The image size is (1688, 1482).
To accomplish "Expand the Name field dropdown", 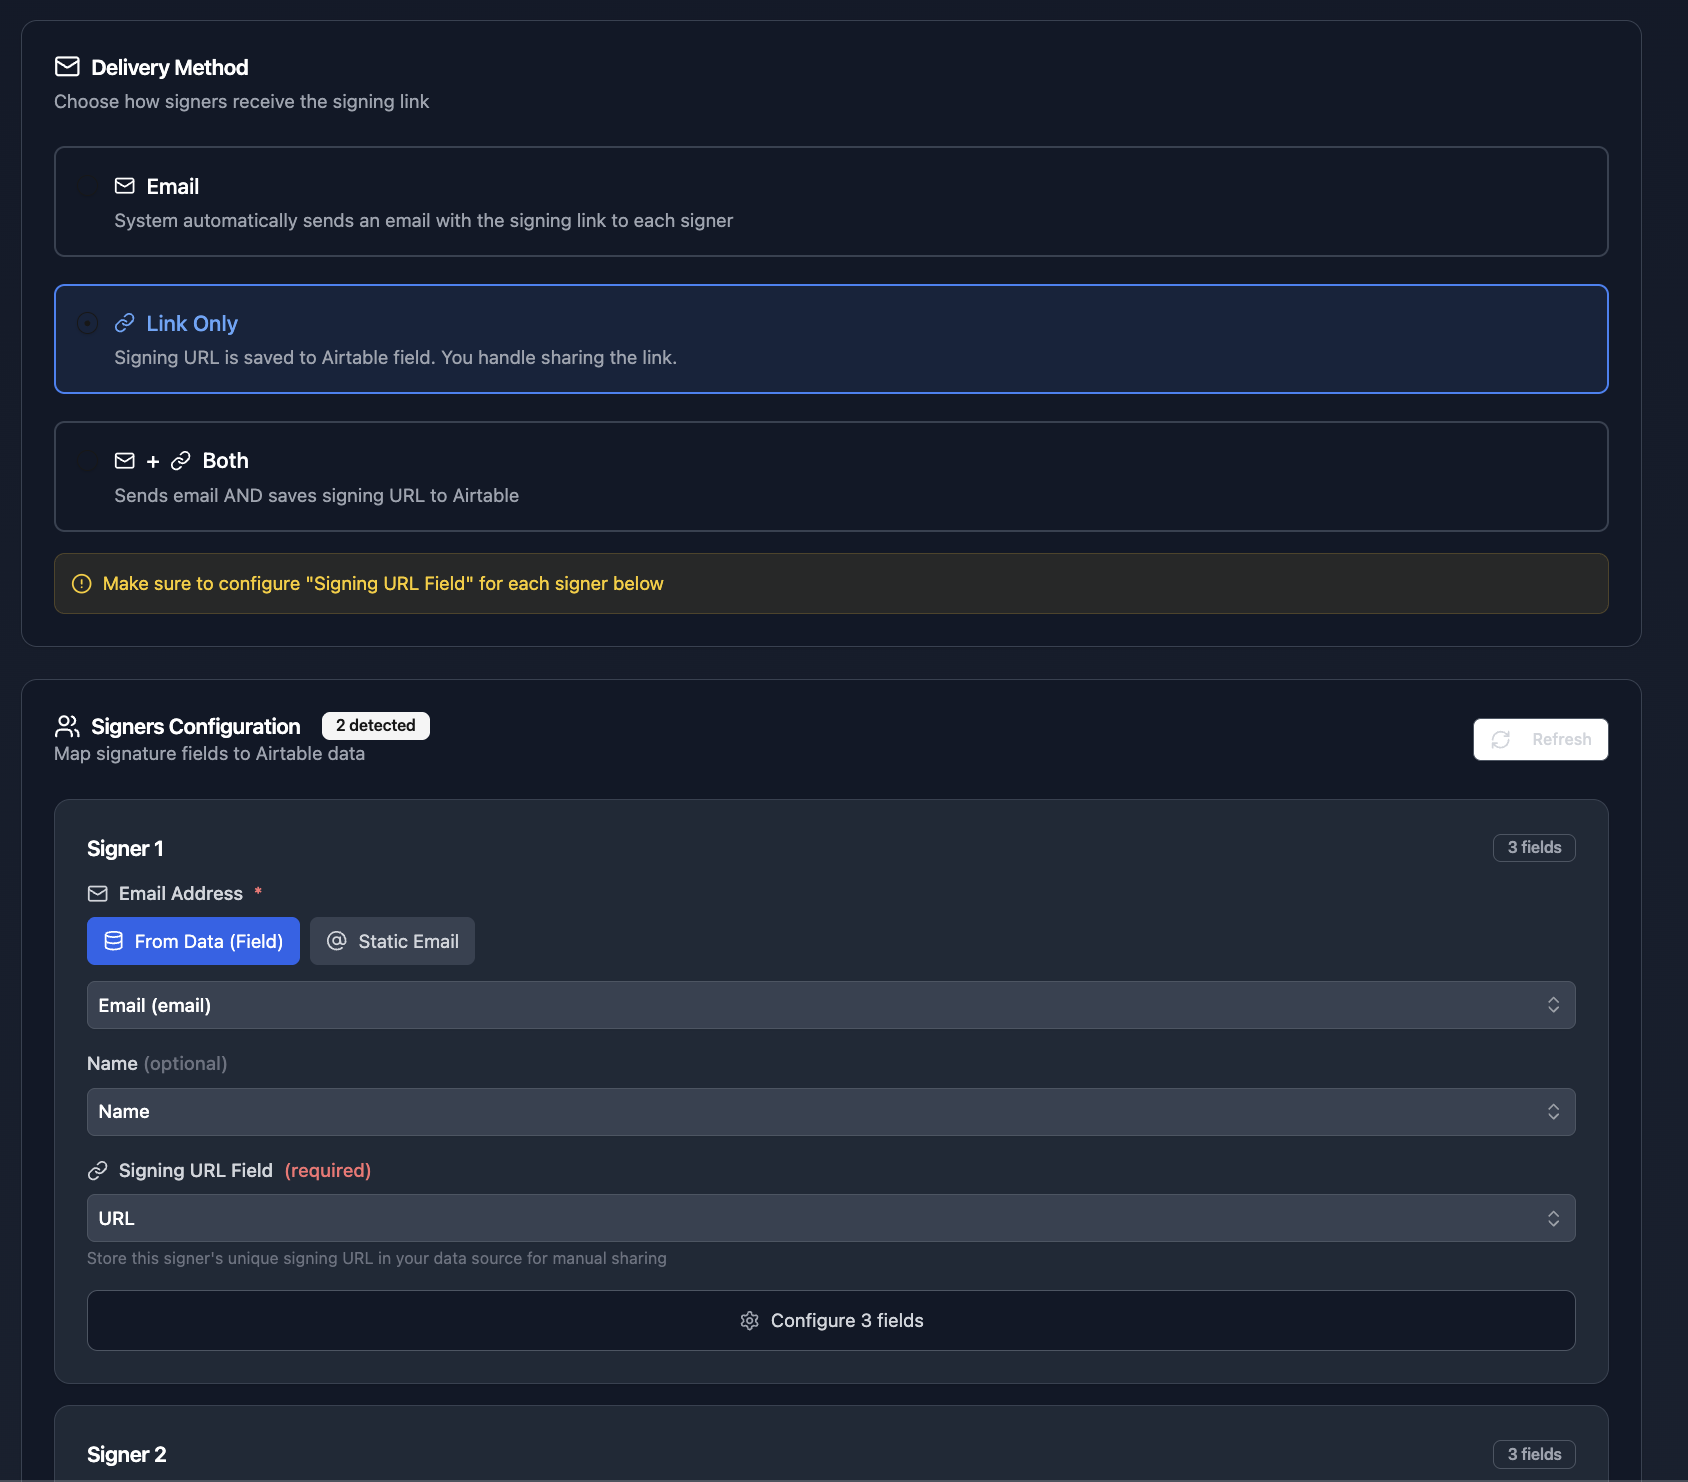I will pyautogui.click(x=830, y=1112).
